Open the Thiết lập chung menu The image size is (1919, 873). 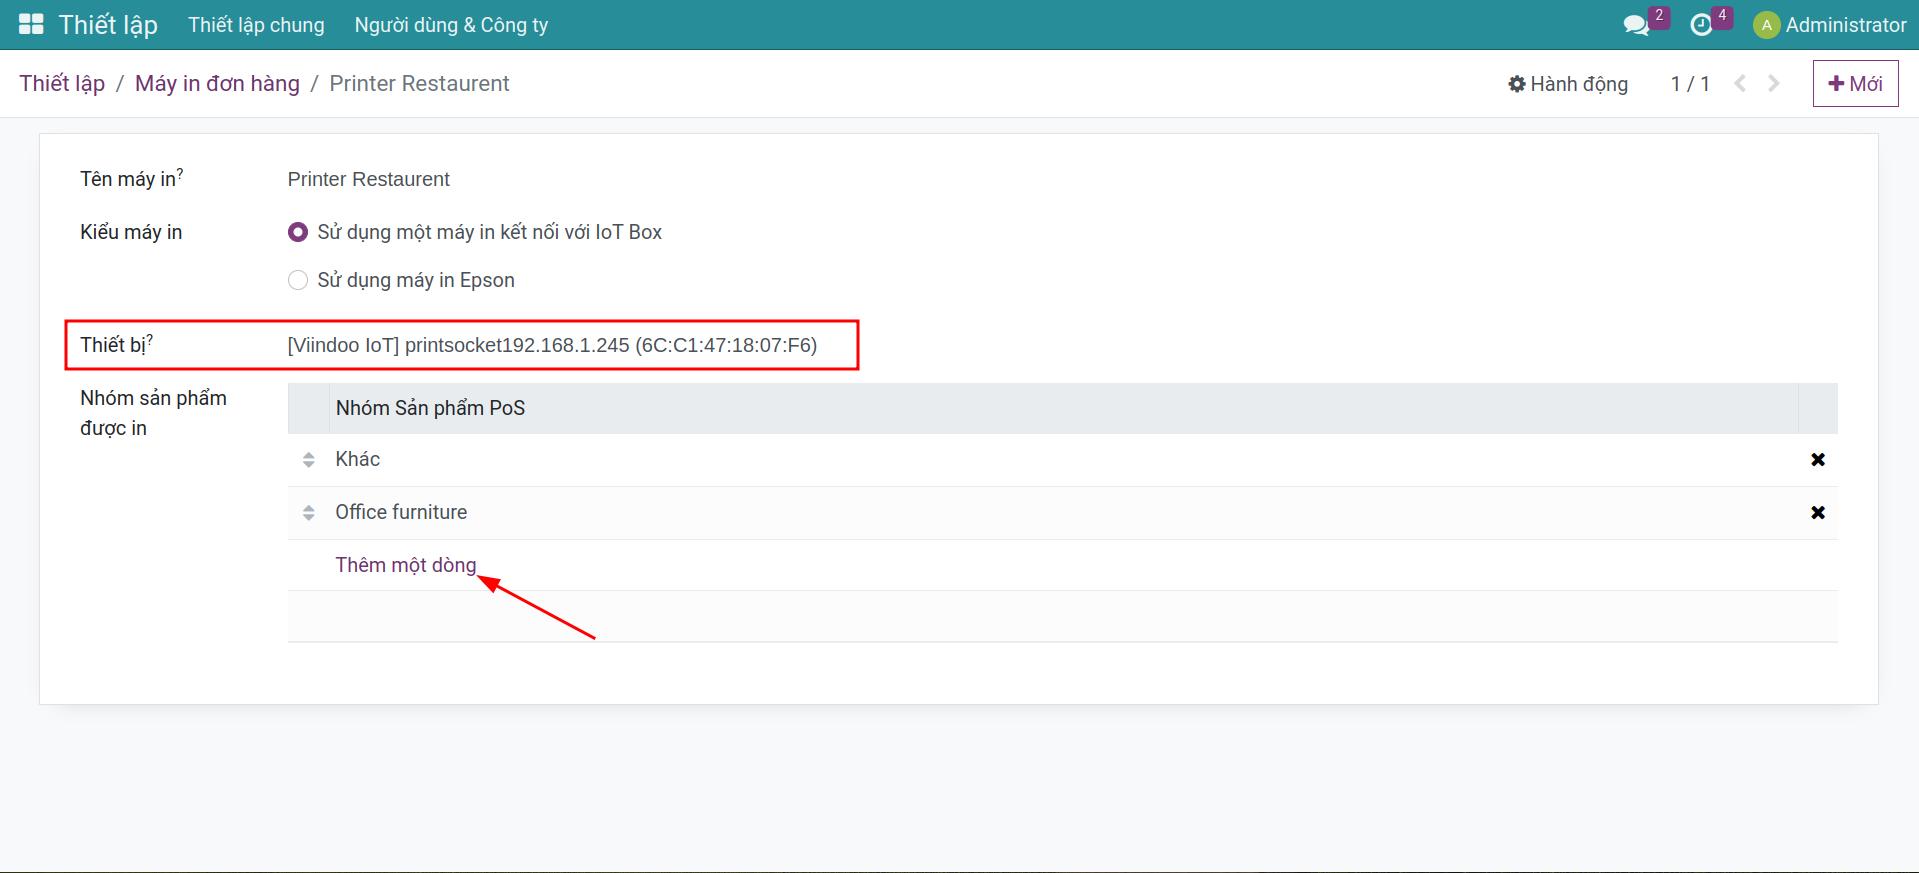point(256,25)
